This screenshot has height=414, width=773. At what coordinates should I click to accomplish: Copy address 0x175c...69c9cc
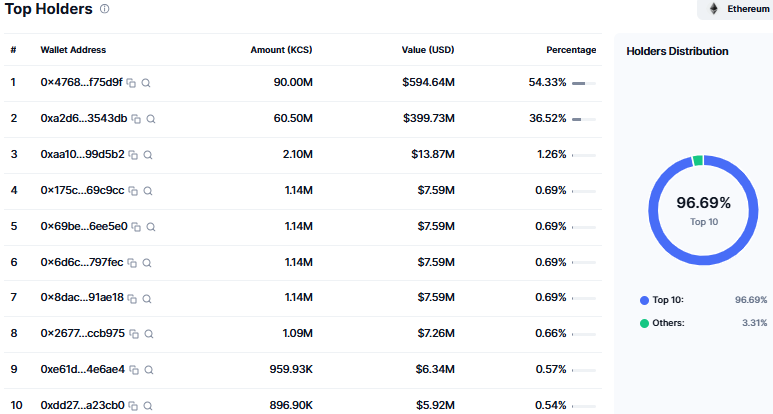point(133,191)
